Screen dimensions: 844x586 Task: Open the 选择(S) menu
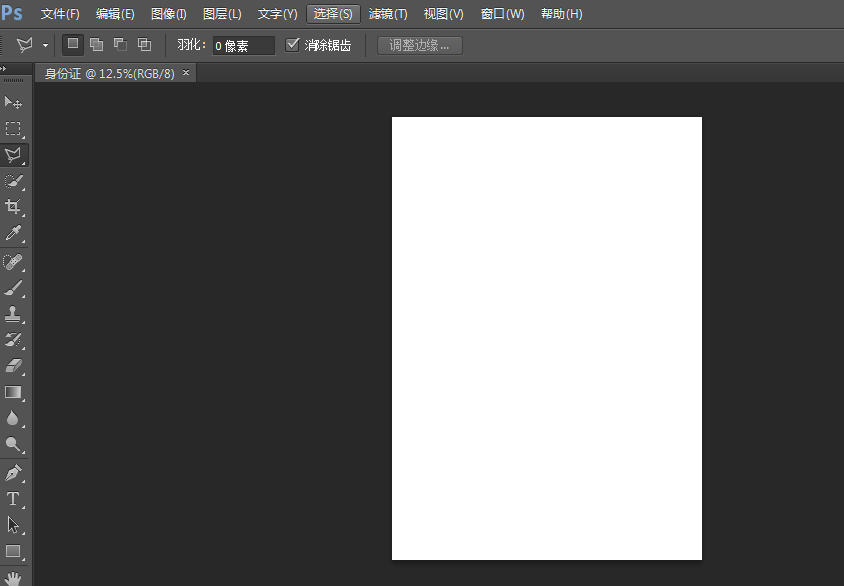(x=333, y=14)
